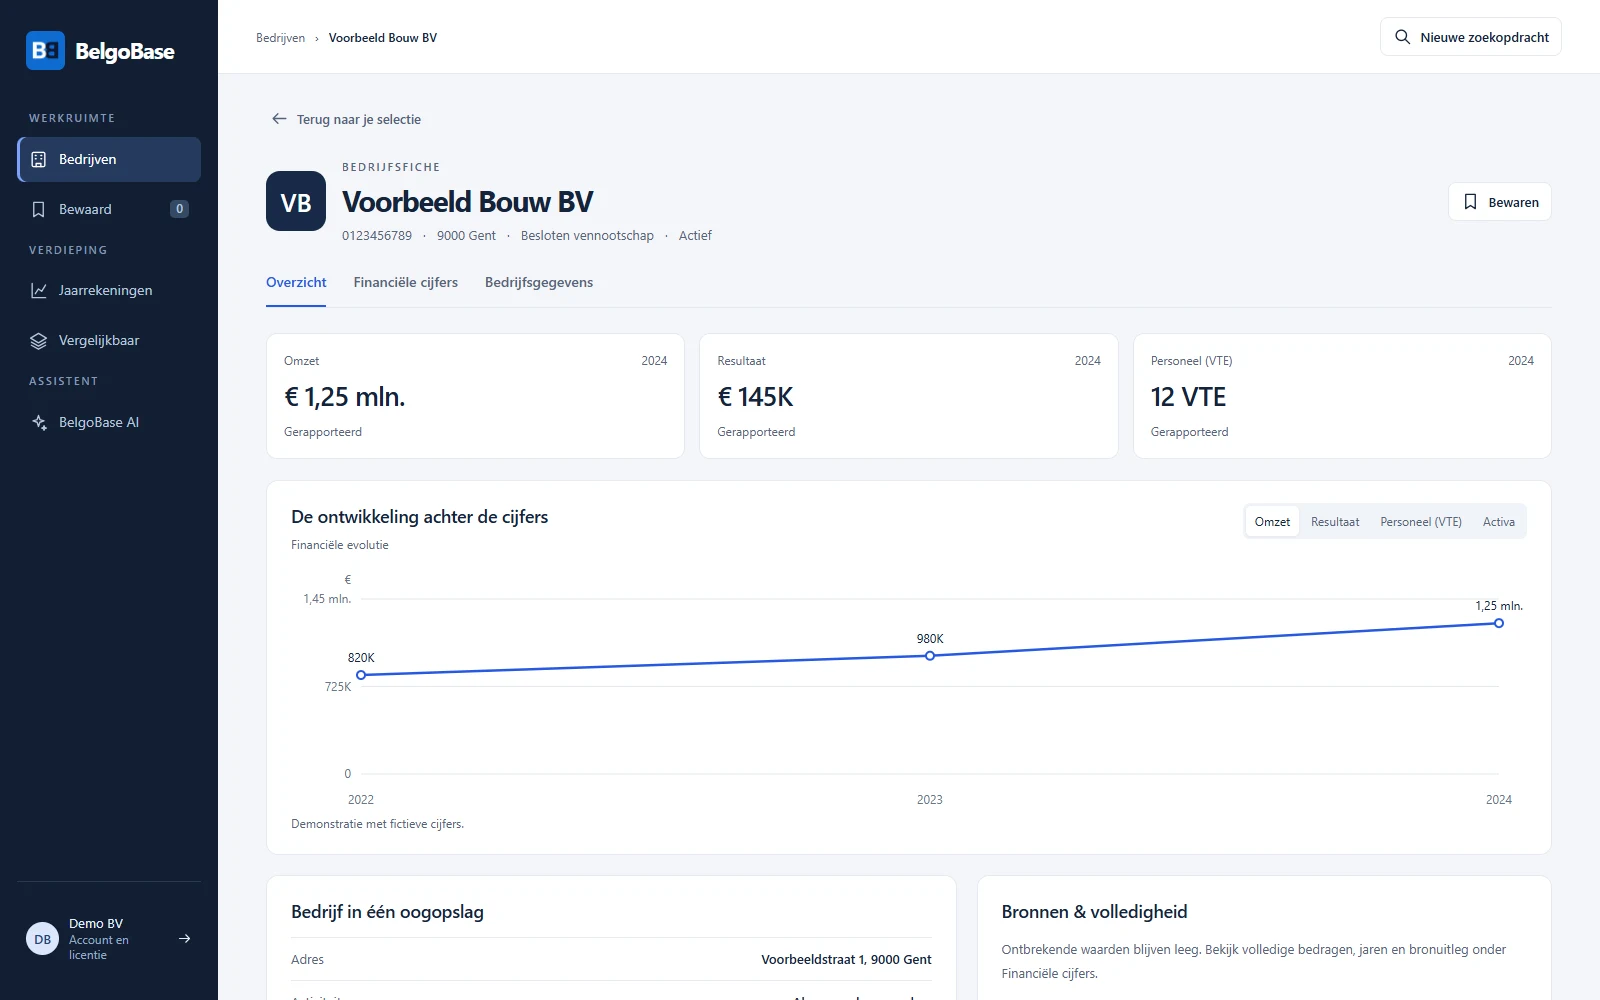The width and height of the screenshot is (1600, 1000).
Task: Click the Bedrijven breadcrumb link
Action: pyautogui.click(x=280, y=38)
